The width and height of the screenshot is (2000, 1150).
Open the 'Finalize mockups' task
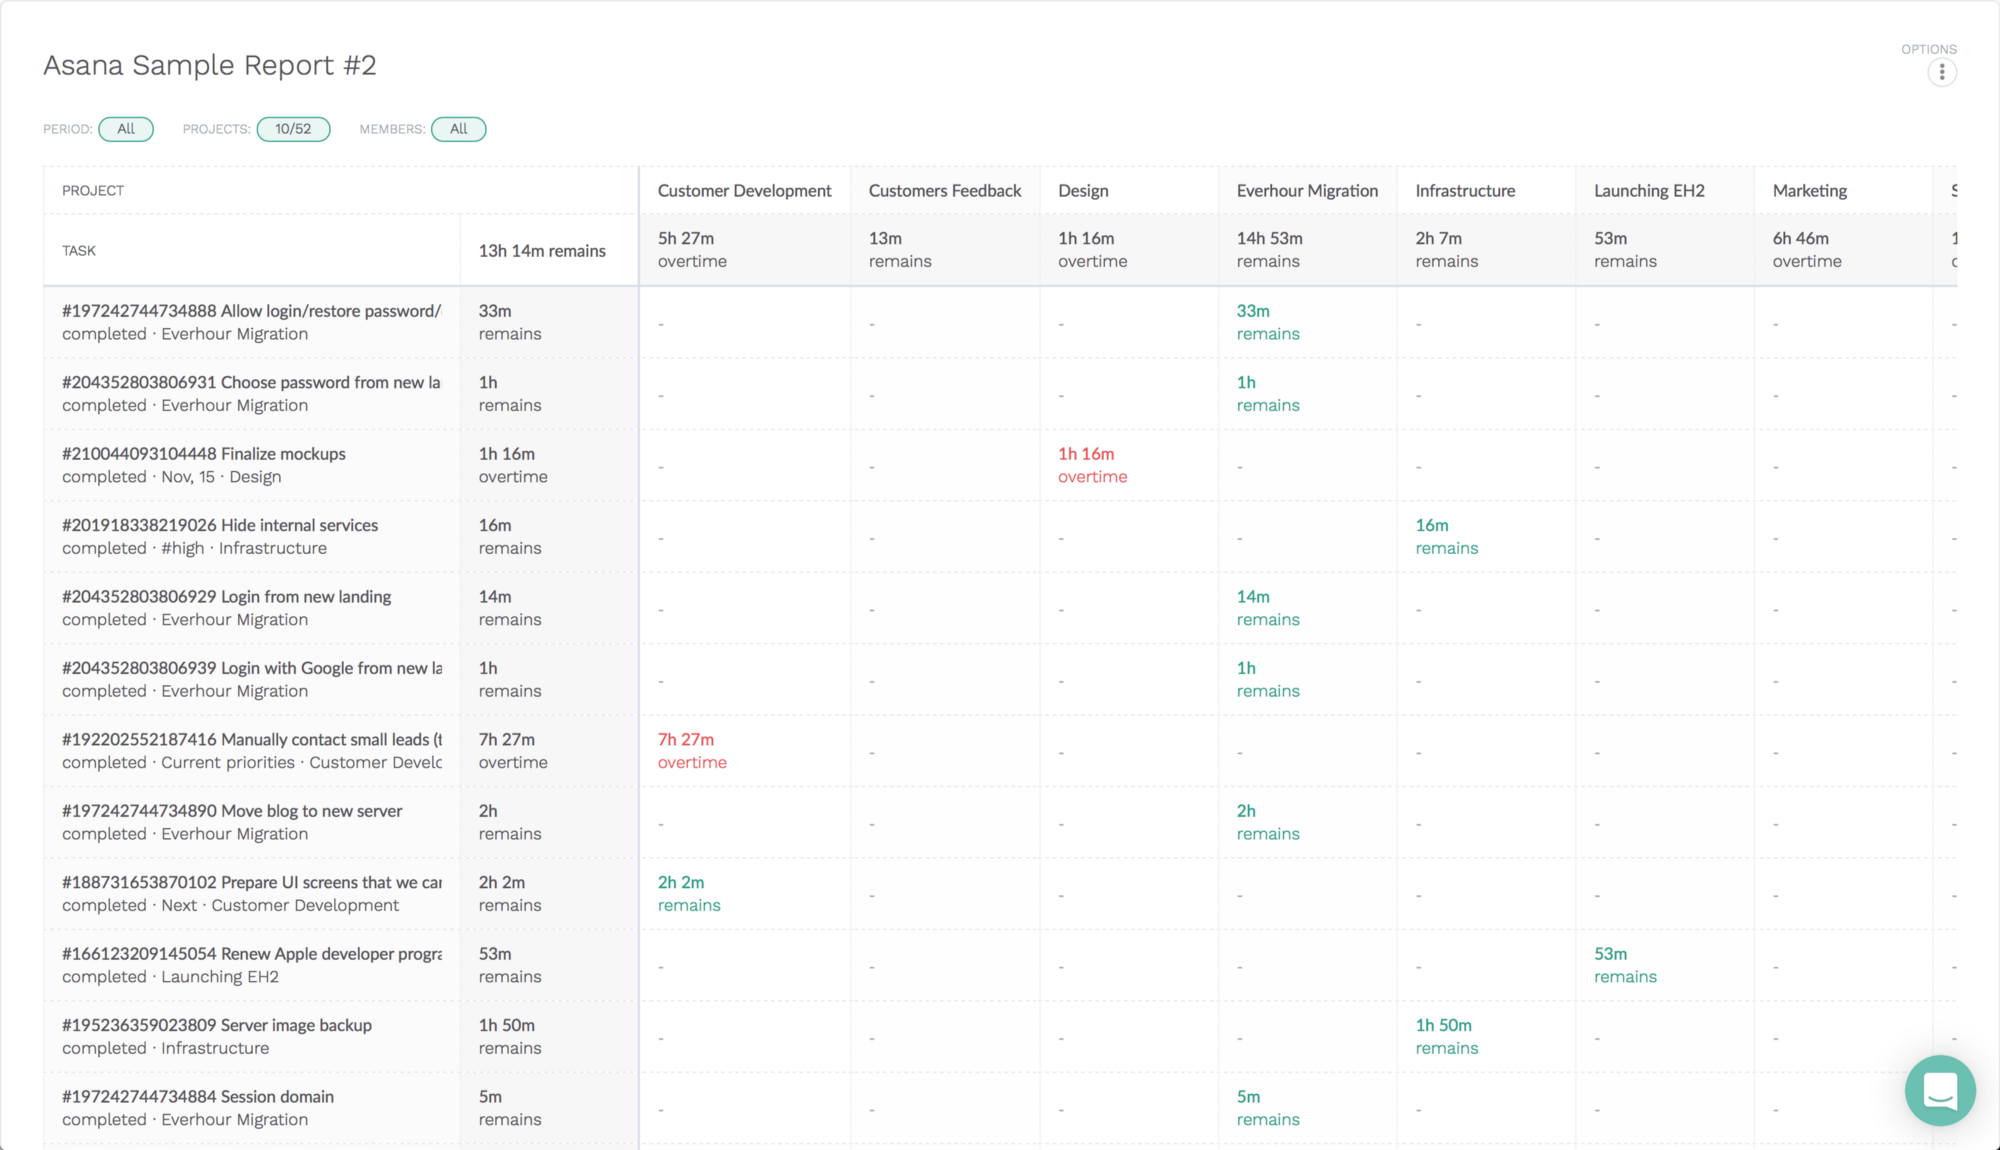tap(282, 454)
